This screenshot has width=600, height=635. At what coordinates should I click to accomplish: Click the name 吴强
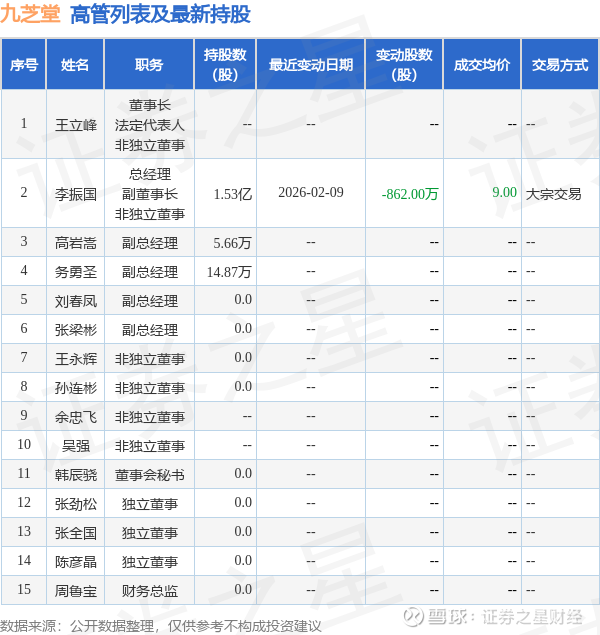coord(76,446)
